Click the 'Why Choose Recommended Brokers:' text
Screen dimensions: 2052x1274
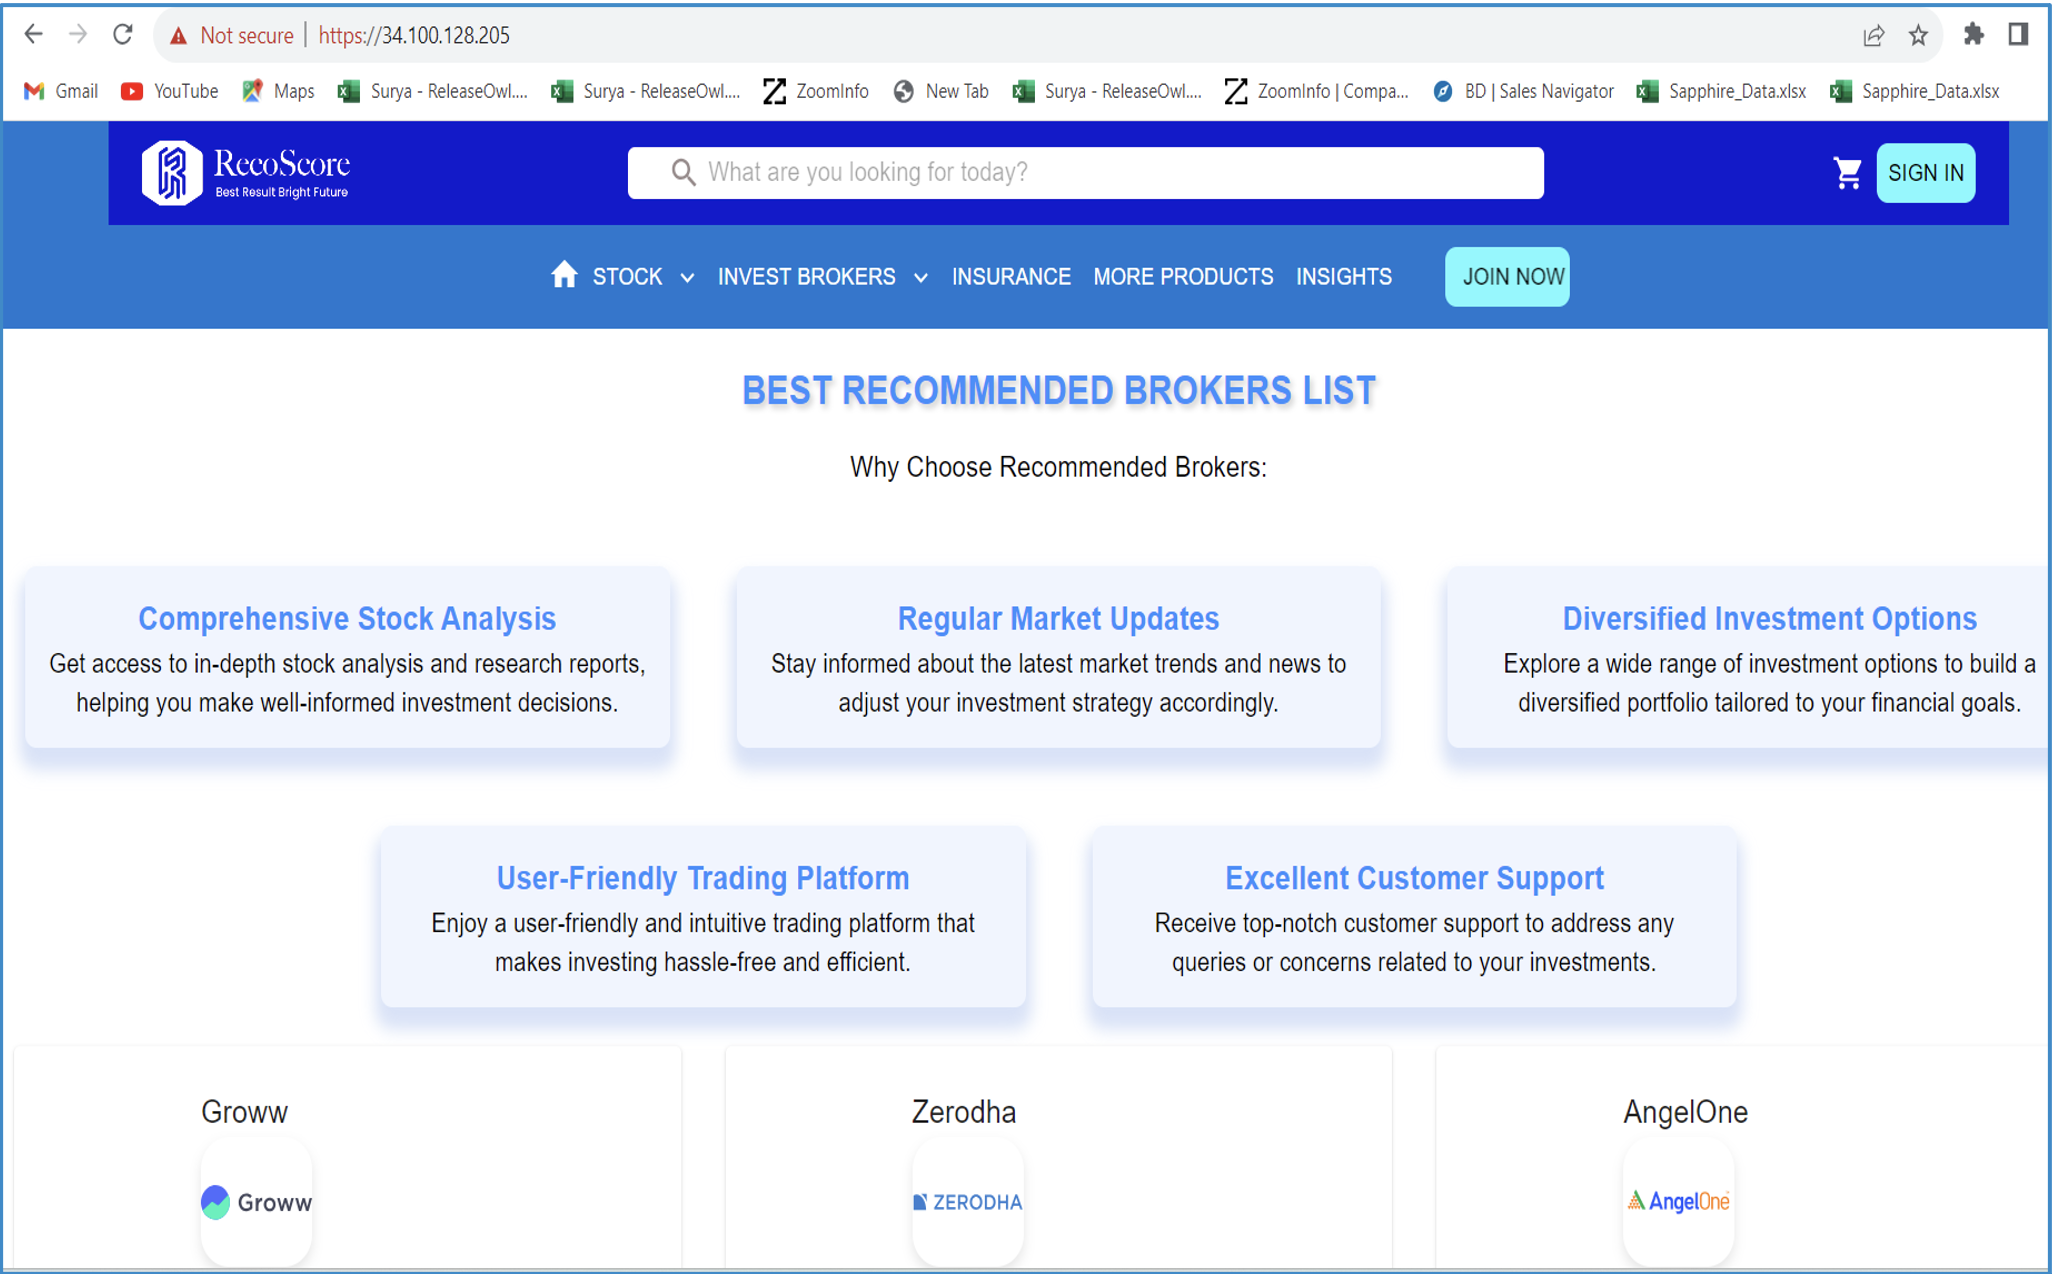[x=1058, y=467]
